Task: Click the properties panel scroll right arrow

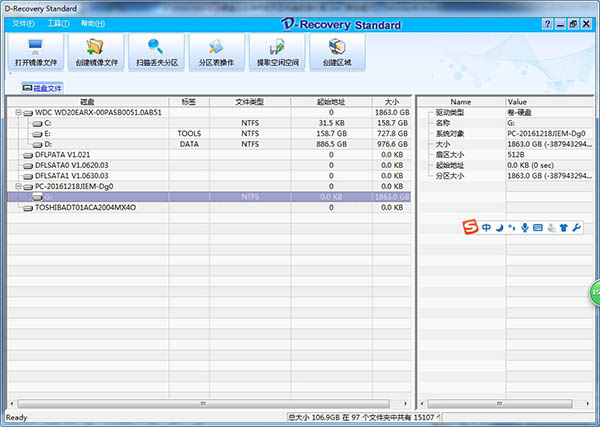Action: 587,404
